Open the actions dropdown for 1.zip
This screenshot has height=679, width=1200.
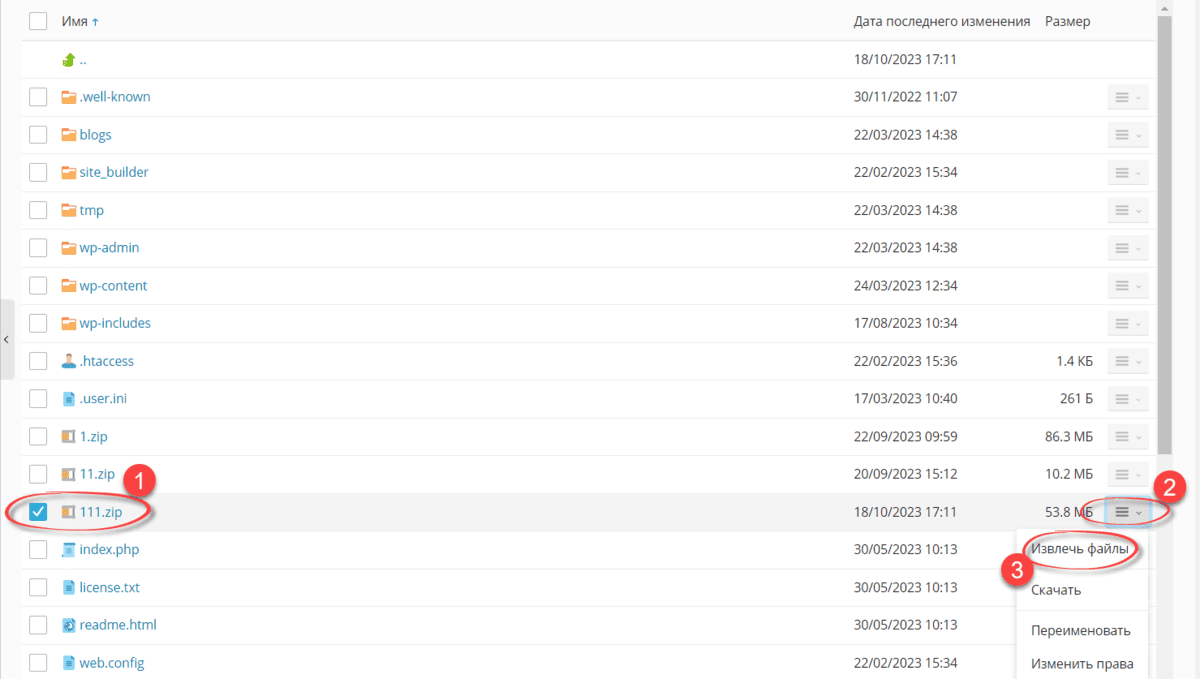[x=1127, y=437]
